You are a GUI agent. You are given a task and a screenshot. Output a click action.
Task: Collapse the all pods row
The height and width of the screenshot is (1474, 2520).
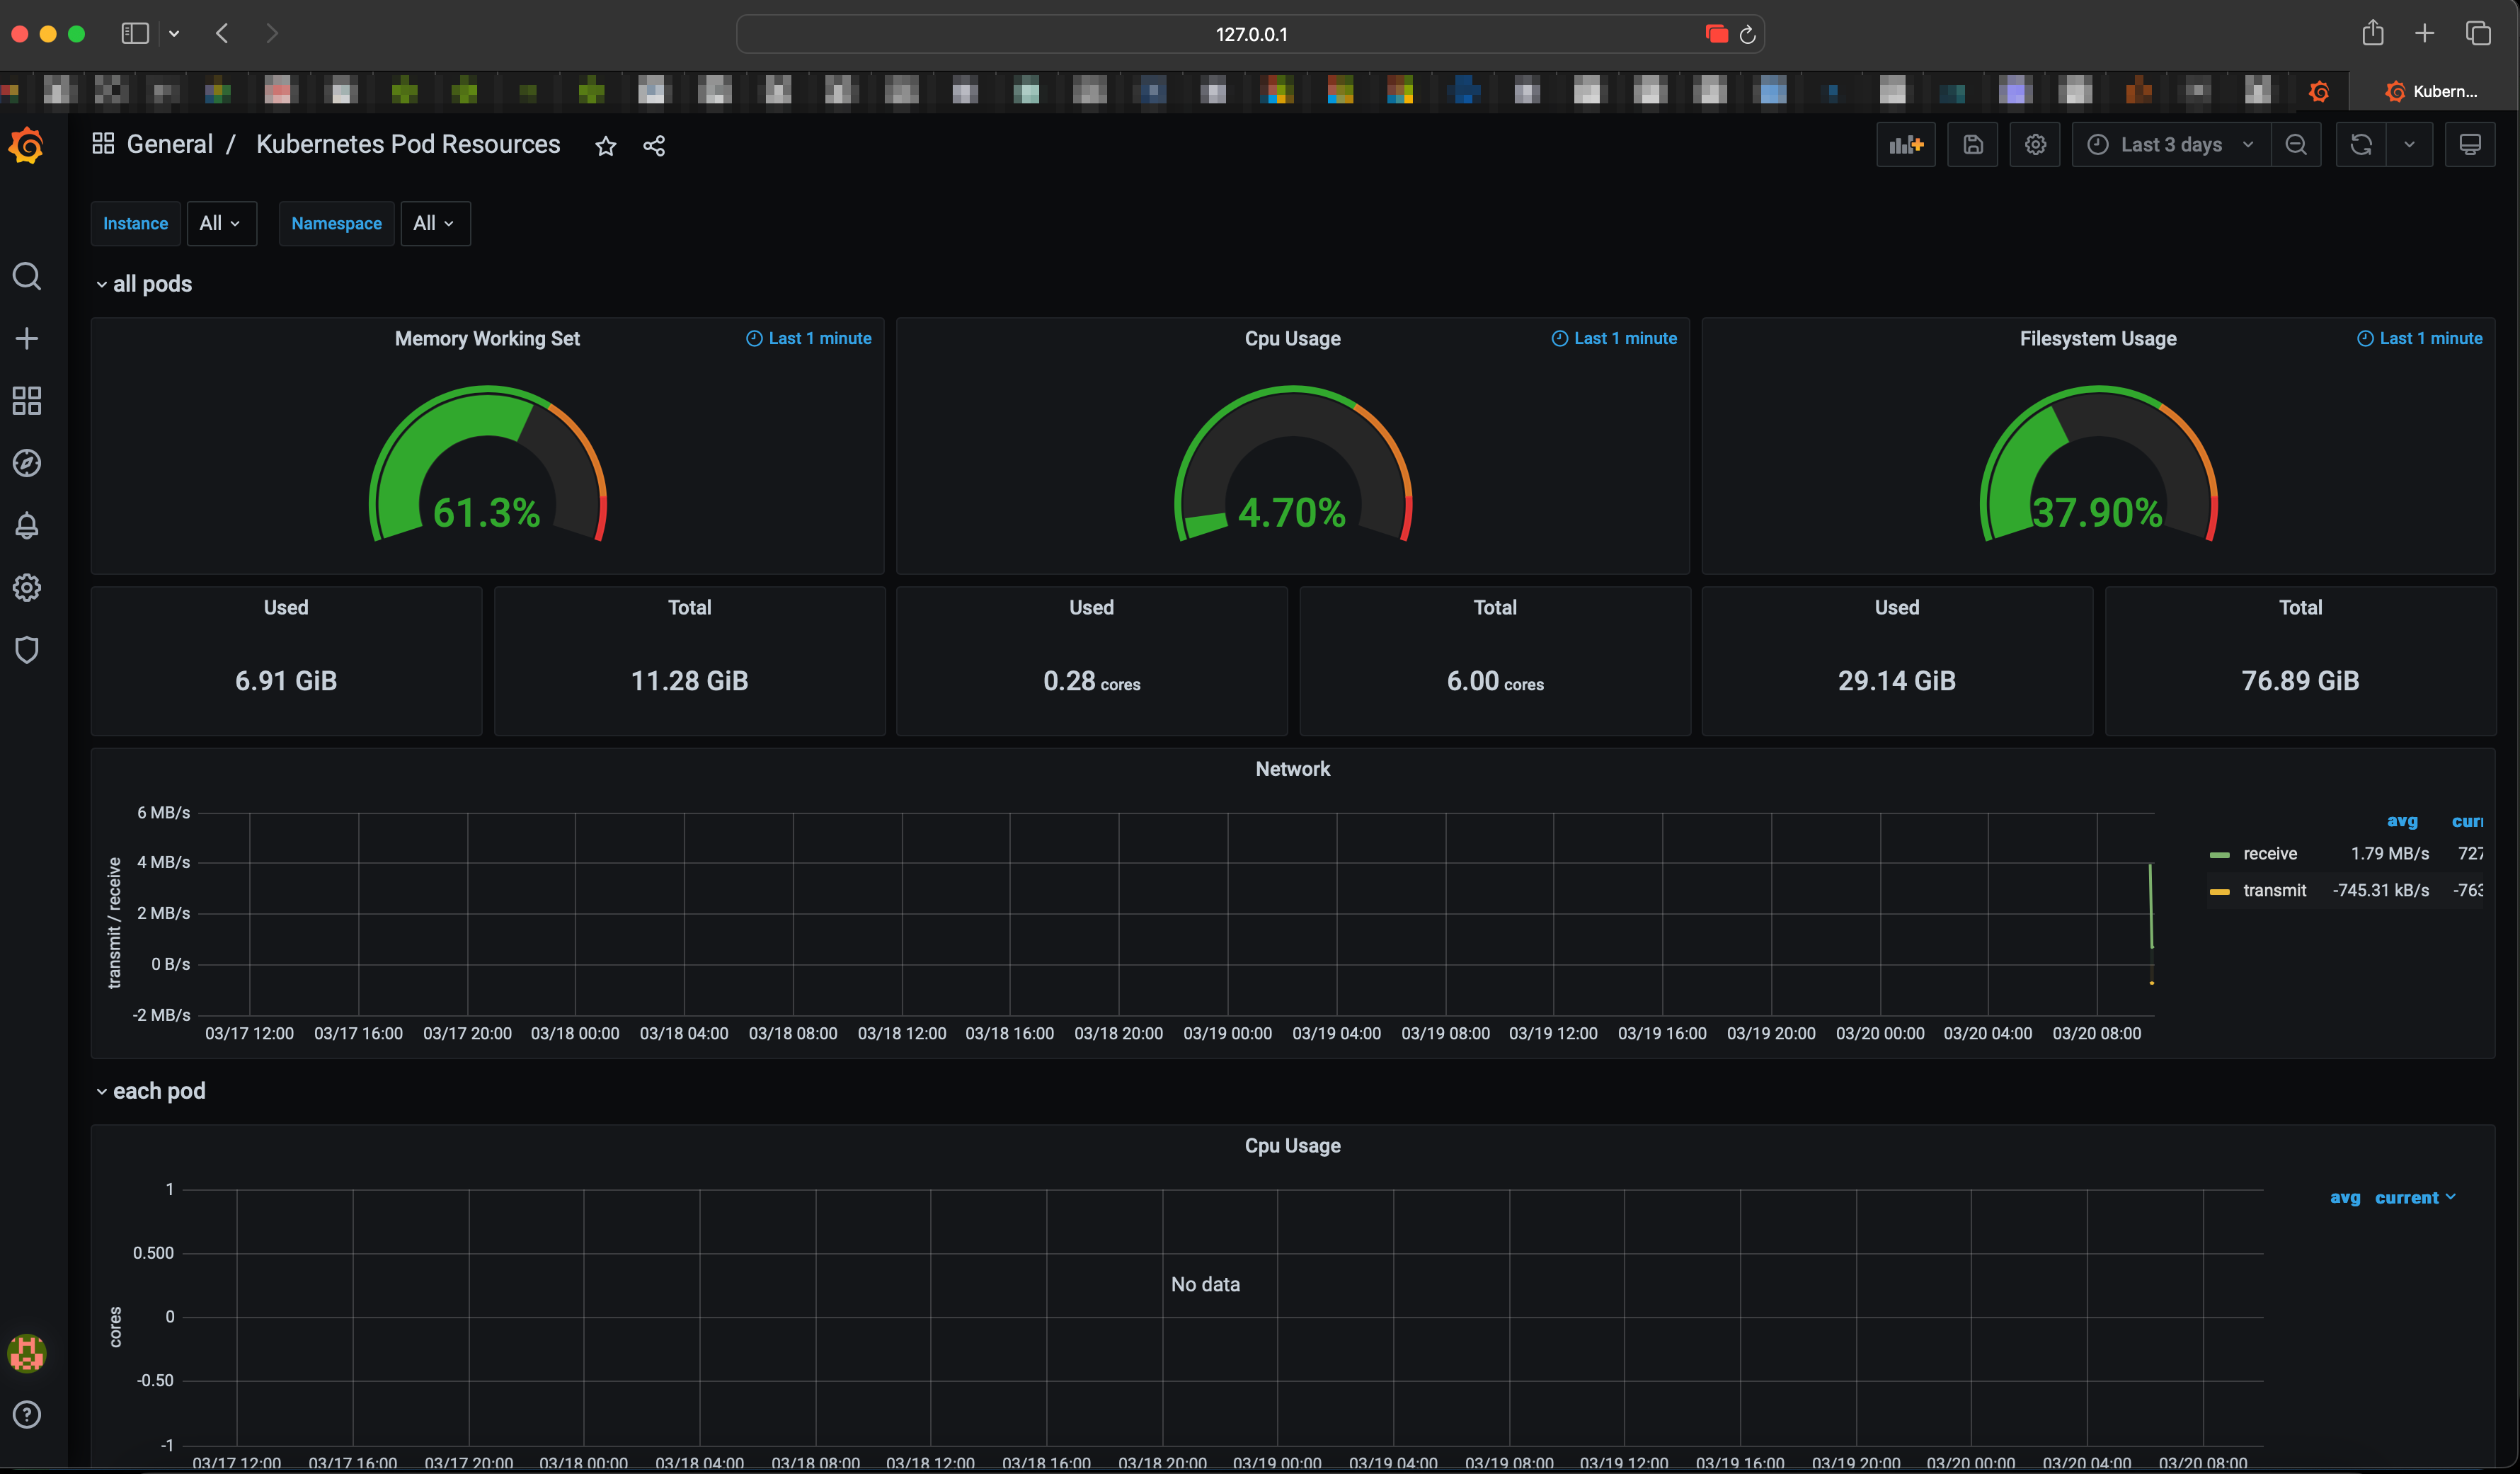tap(151, 284)
